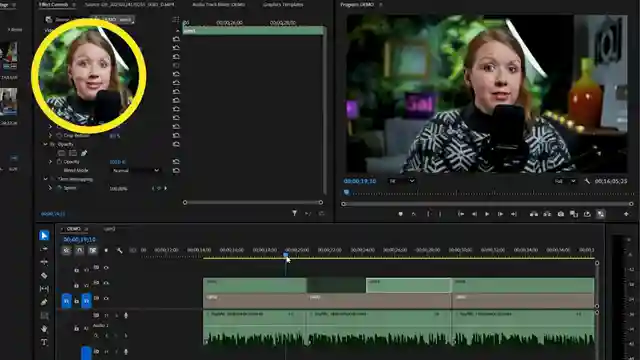
Task: Reset the Crop Bottom parameter
Action: tap(176, 135)
